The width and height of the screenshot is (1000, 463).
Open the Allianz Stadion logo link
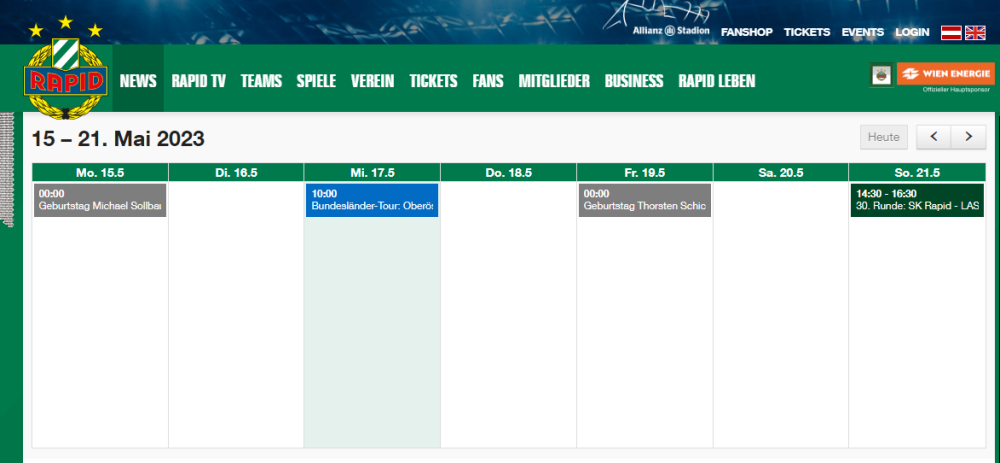(x=671, y=31)
